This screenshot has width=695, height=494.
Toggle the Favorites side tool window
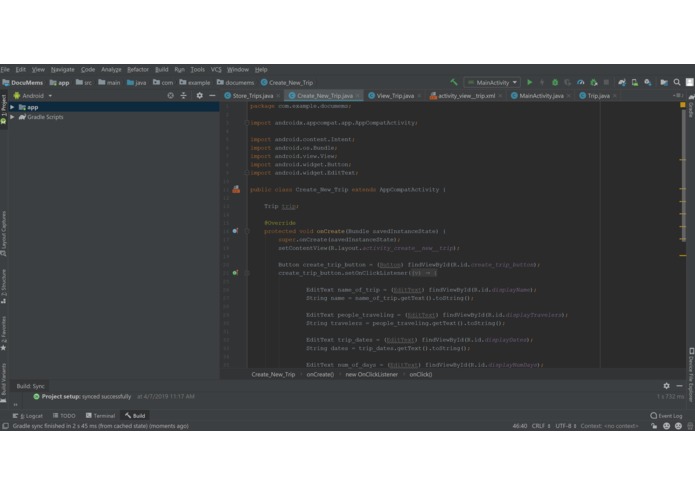[x=4, y=334]
